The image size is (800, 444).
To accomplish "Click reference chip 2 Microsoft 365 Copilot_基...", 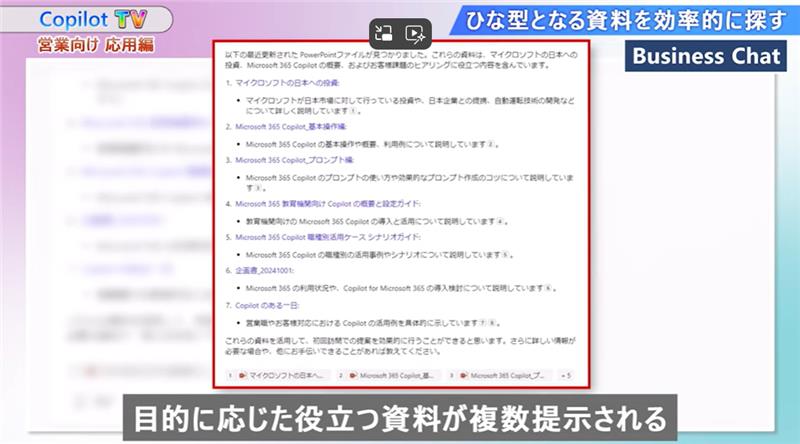I will tap(388, 375).
